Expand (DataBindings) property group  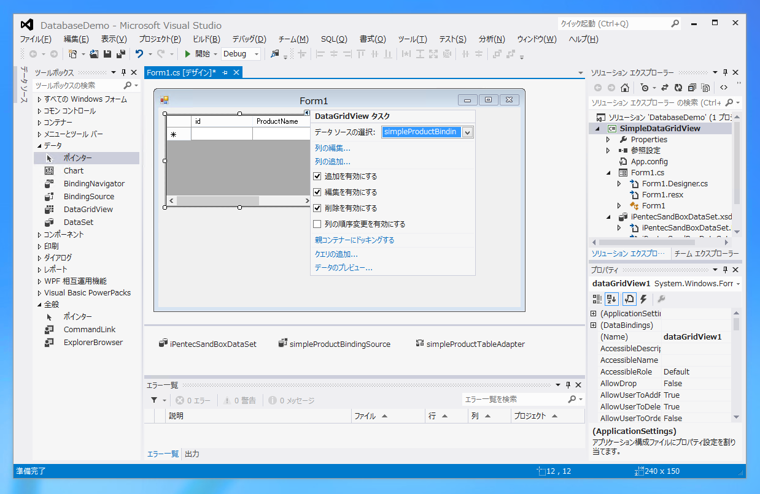click(x=594, y=325)
